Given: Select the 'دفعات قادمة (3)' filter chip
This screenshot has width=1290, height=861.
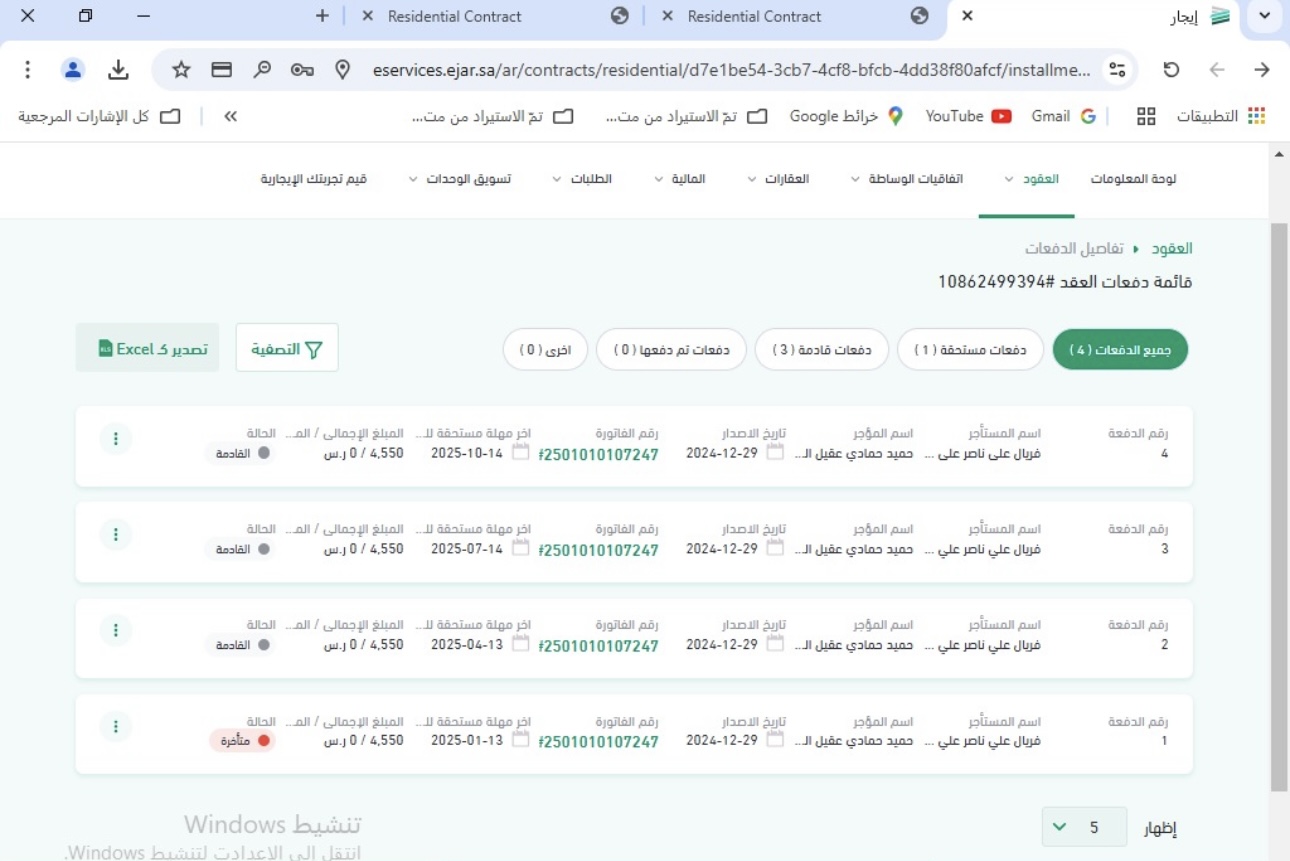Looking at the screenshot, I should pos(821,350).
